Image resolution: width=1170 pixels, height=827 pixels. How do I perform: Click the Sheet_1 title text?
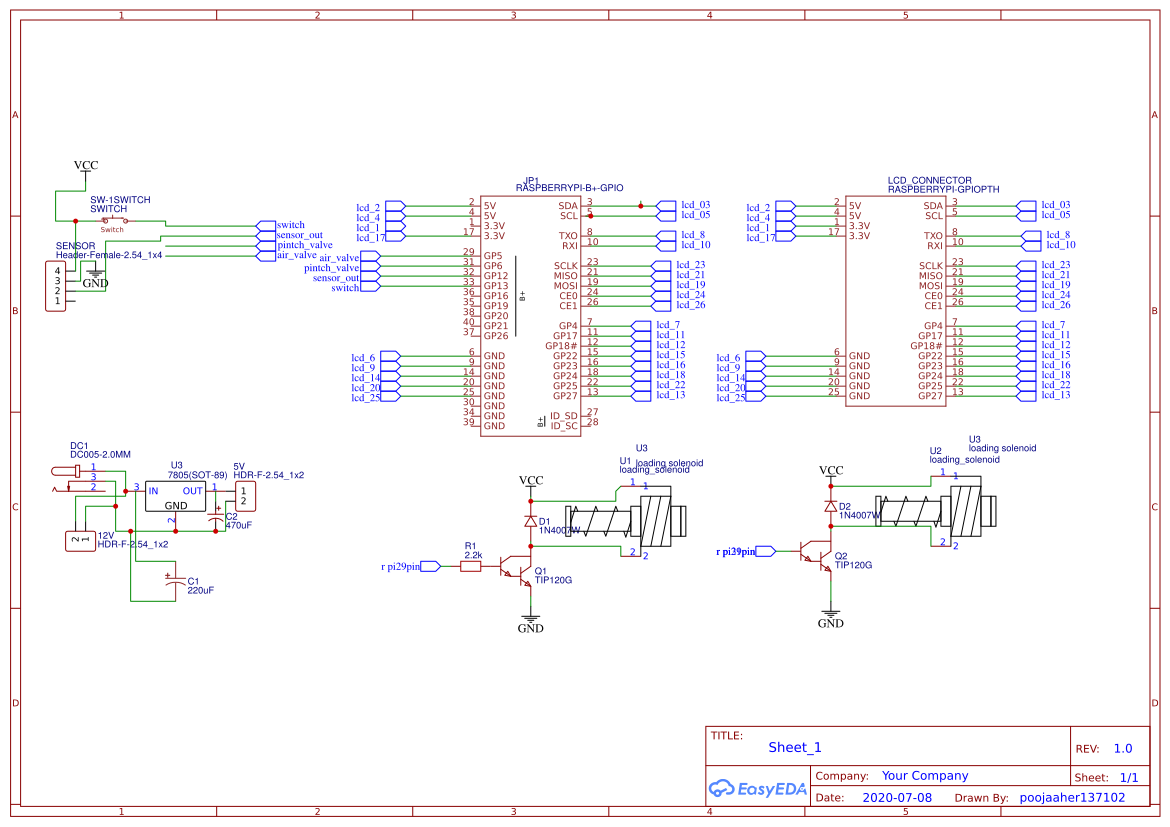[795, 747]
